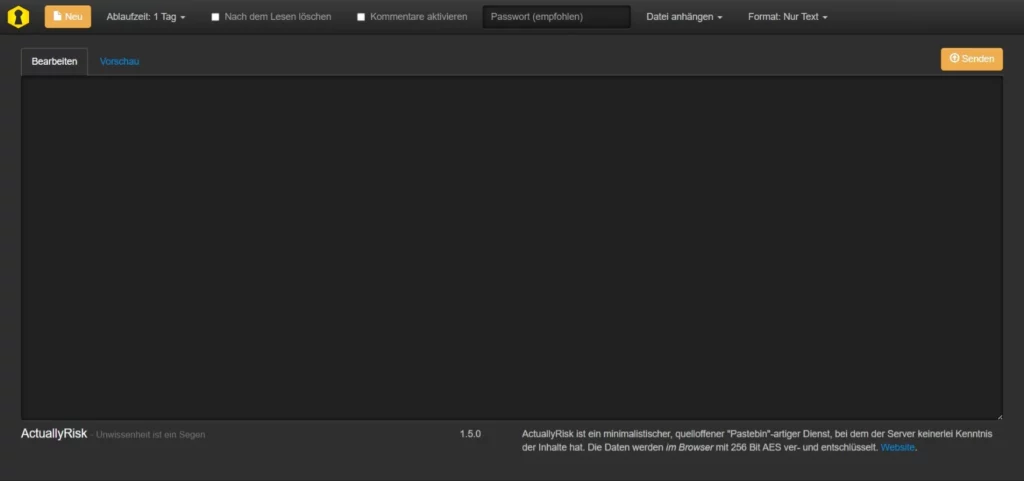The width and height of the screenshot is (1024, 481).
Task: Focus the 'Passwort (empfohlen)' input field
Action: tap(556, 17)
